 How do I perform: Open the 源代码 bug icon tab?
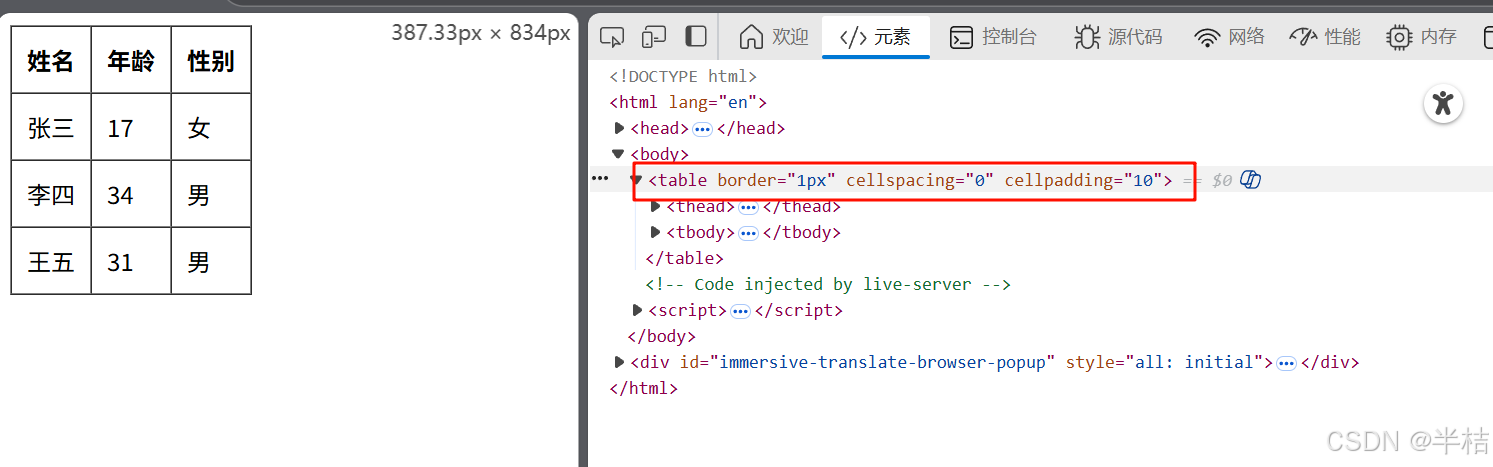click(x=1118, y=37)
